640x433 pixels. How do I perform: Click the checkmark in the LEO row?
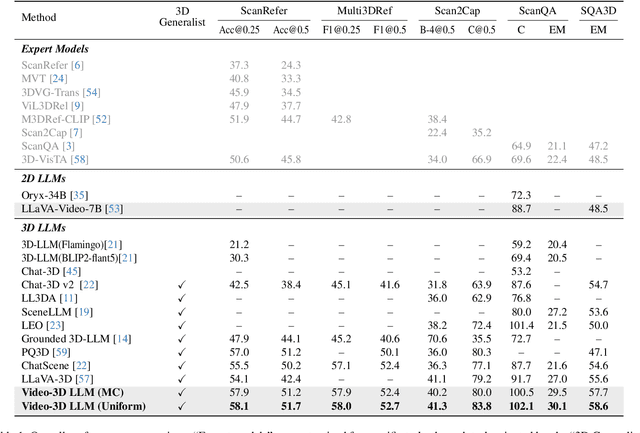(181, 325)
